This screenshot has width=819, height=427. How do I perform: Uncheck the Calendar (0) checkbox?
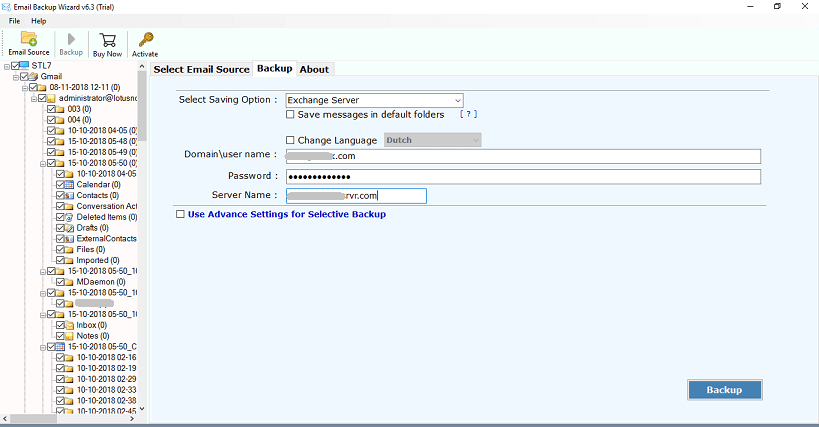click(x=60, y=185)
